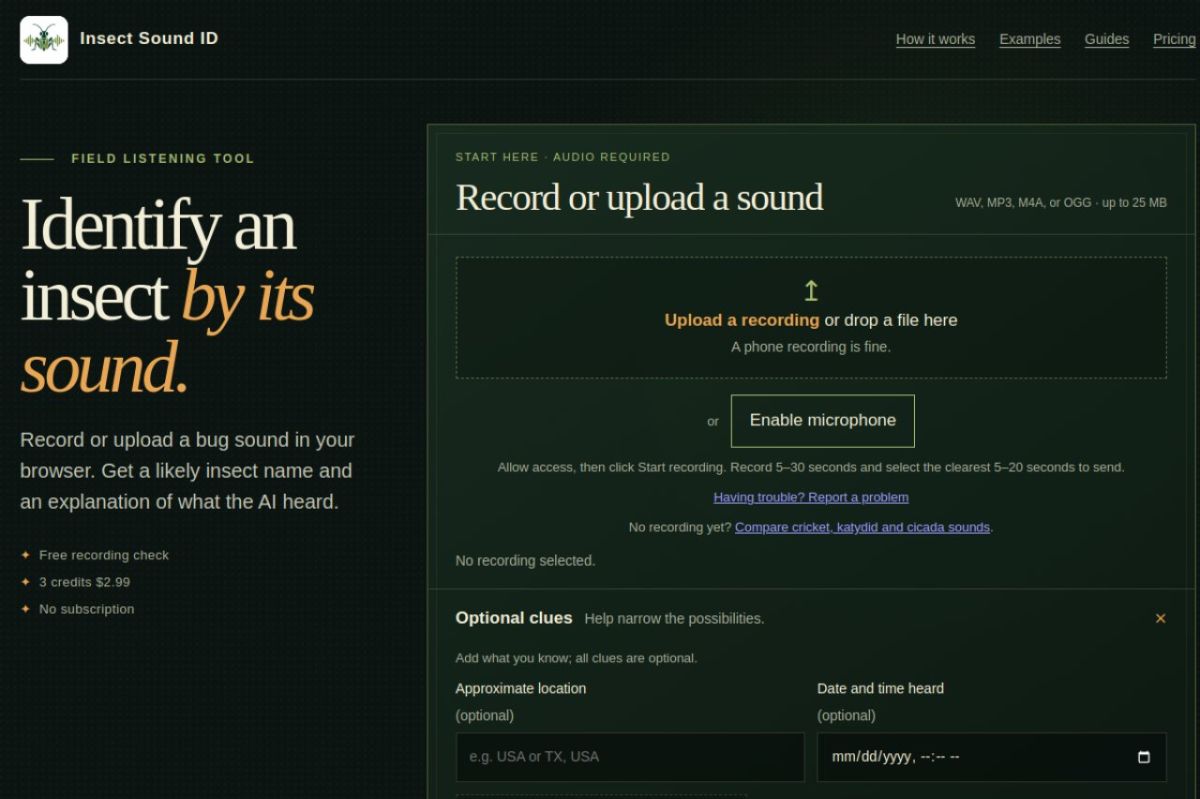Click the 'No recording selected.' status text
This screenshot has width=1200, height=799.
tap(525, 561)
